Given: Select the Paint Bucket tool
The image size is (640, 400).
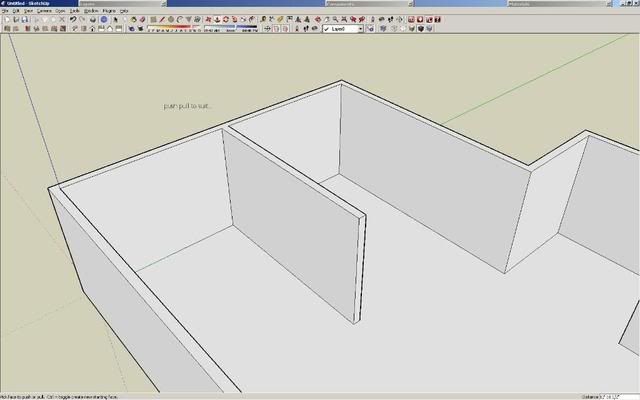Looking at the screenshot, I should [133, 20].
